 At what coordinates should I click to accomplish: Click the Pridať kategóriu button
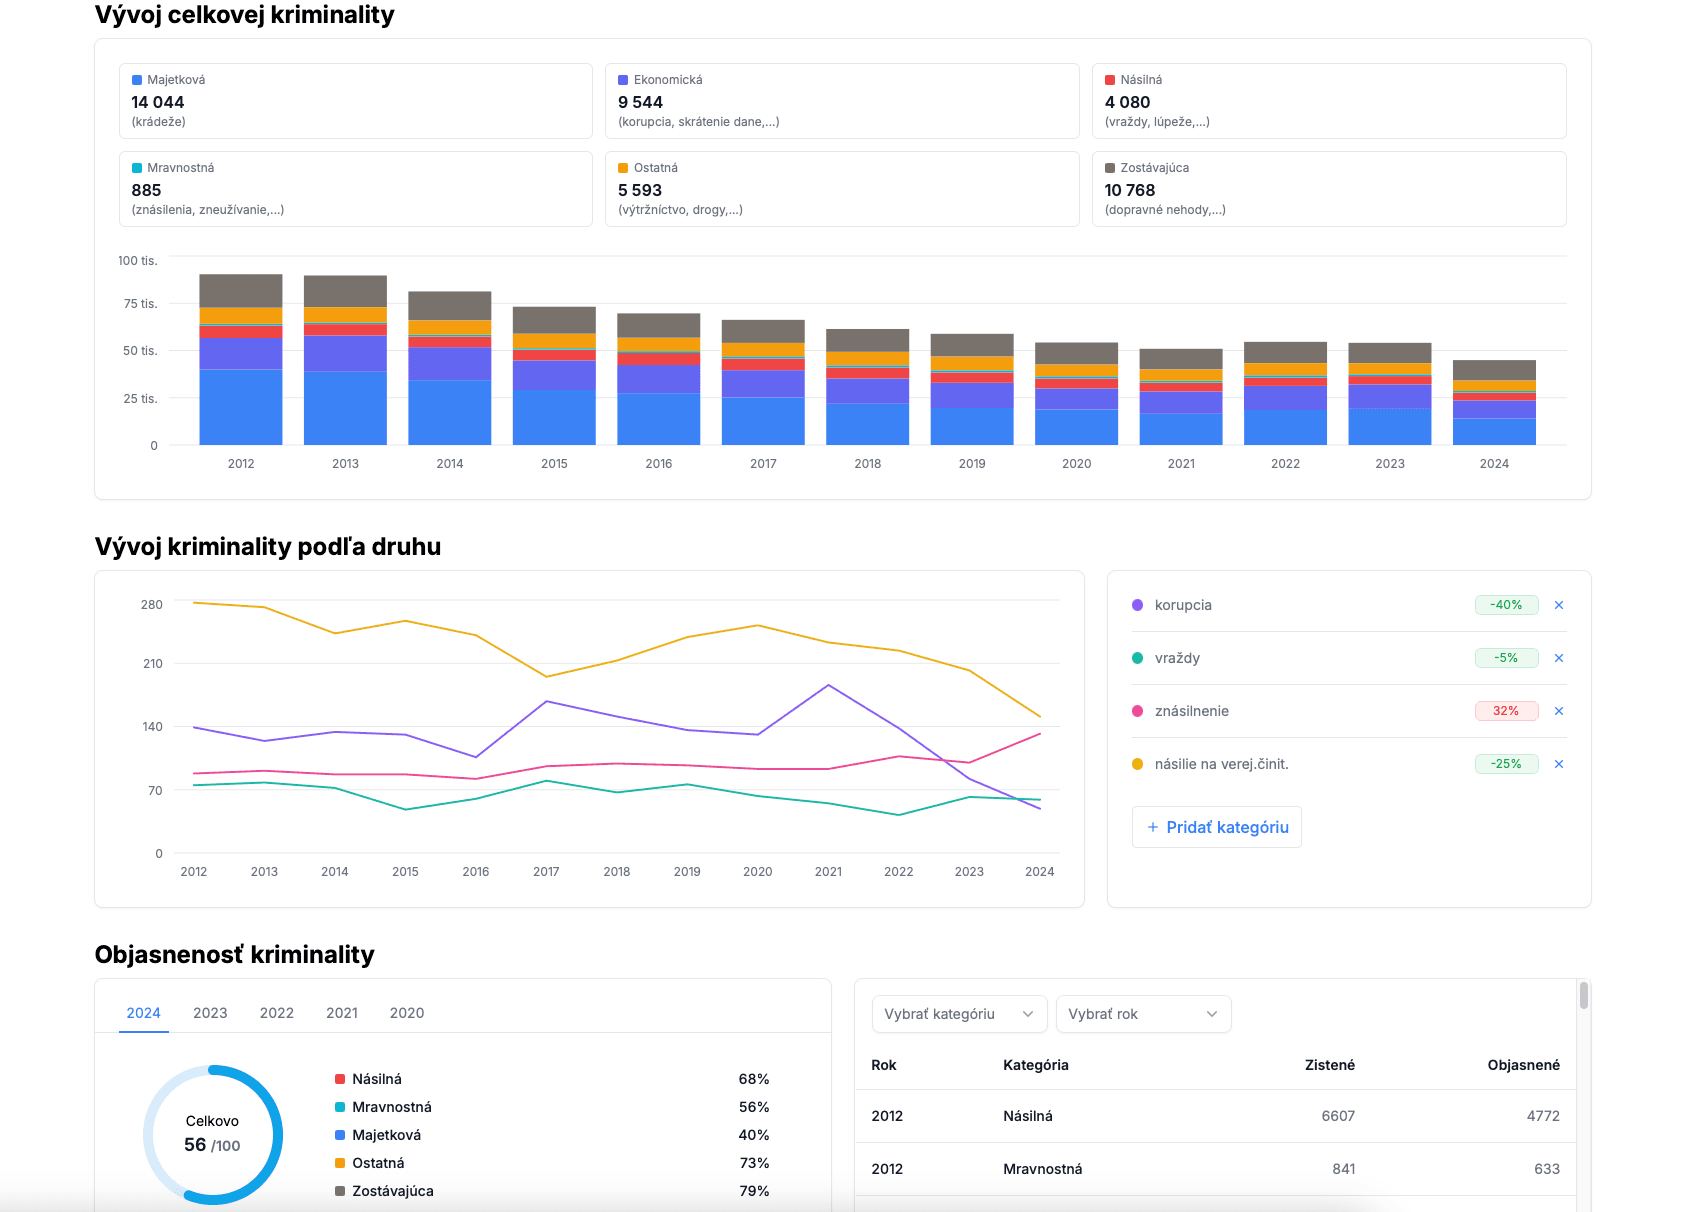[1216, 827]
